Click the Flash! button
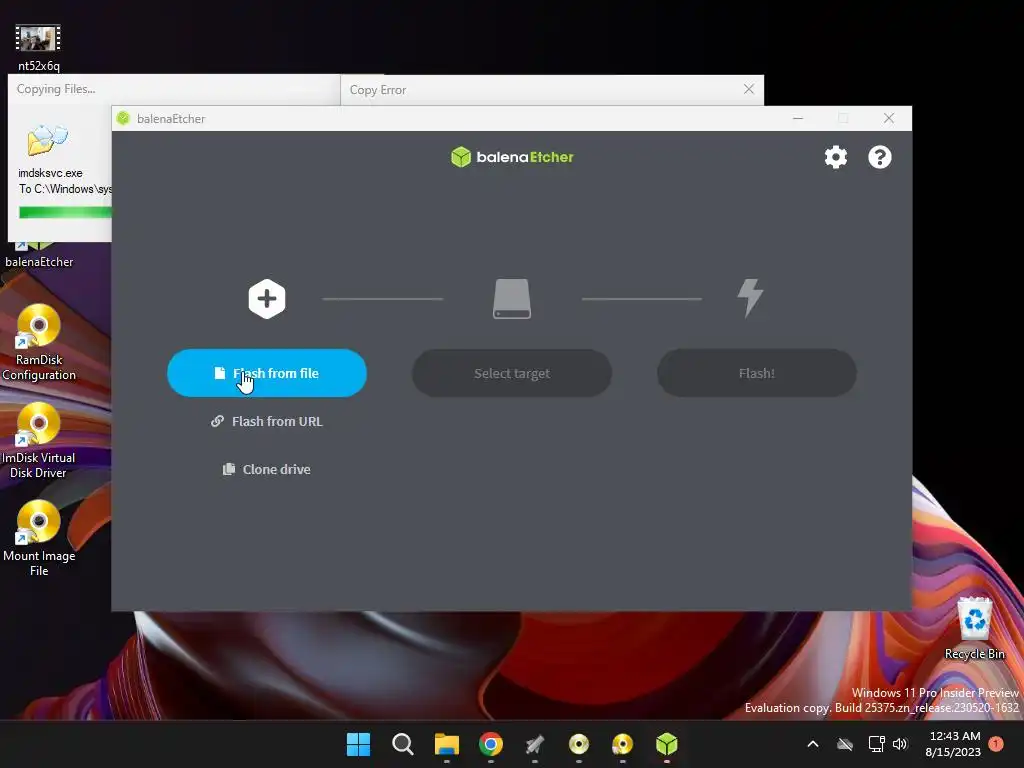Viewport: 1024px width, 768px height. (x=756, y=373)
